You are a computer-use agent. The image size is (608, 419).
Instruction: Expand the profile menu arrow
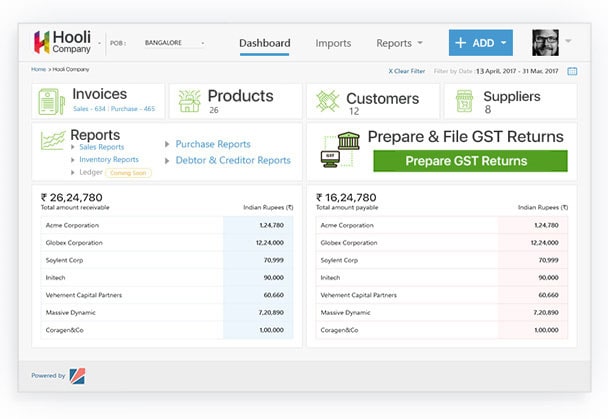(568, 41)
